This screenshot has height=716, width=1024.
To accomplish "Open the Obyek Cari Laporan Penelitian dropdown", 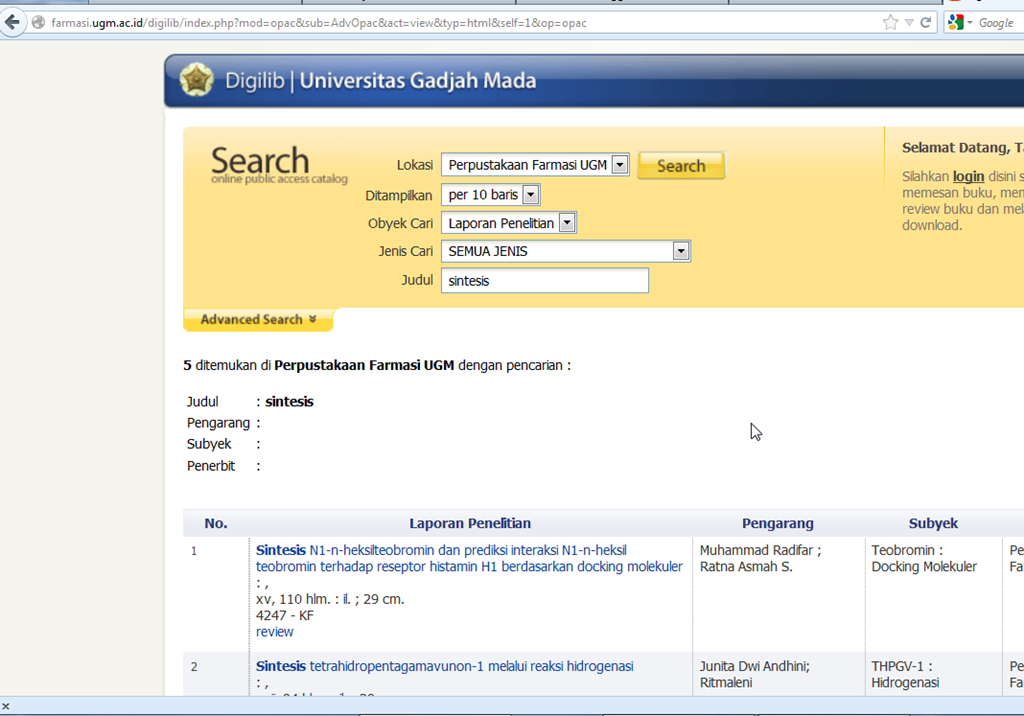I will pyautogui.click(x=509, y=223).
